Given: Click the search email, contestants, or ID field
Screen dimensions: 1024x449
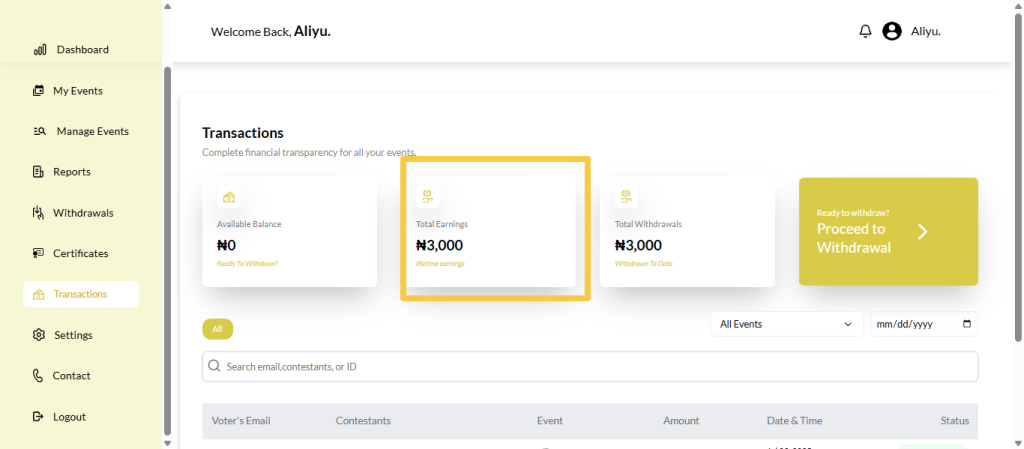Looking at the screenshot, I should point(590,367).
